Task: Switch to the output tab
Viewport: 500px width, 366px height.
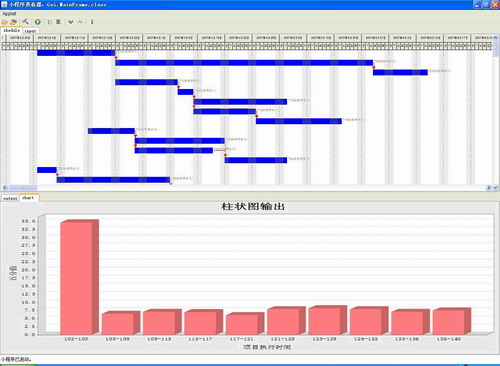Action: 10,198
